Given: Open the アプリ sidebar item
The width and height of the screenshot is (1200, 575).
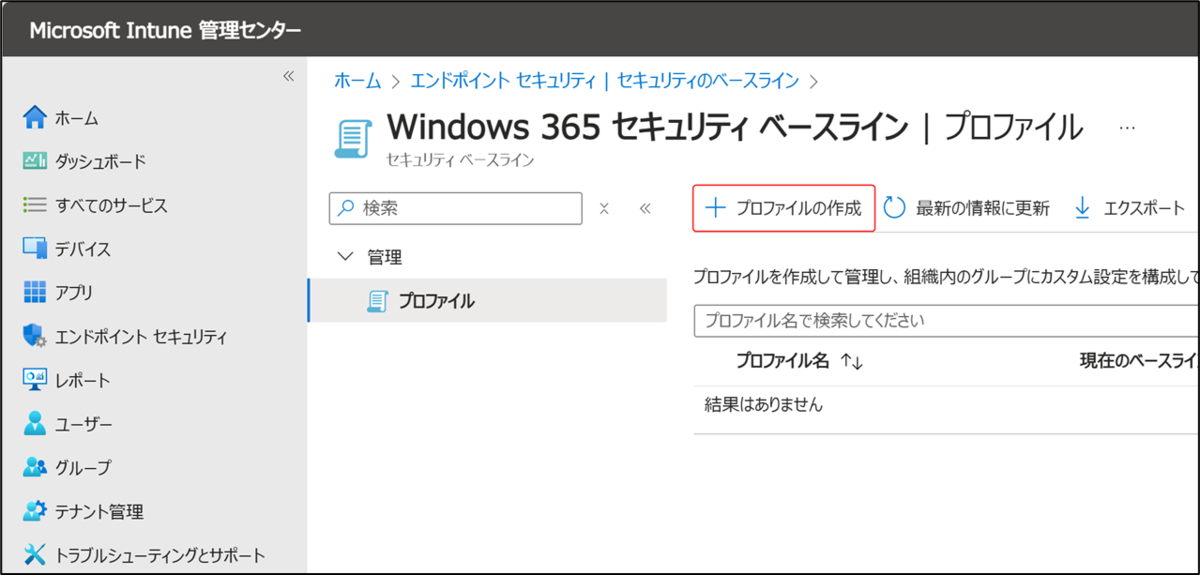Looking at the screenshot, I should [58, 293].
